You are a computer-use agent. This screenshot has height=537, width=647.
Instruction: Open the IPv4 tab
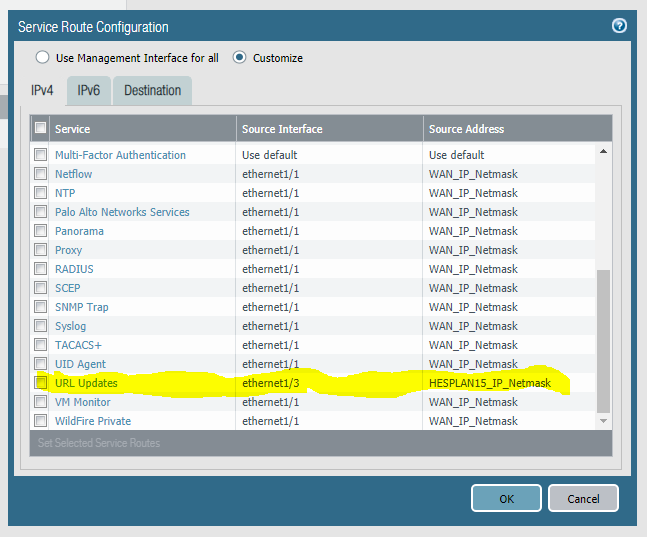tap(41, 91)
